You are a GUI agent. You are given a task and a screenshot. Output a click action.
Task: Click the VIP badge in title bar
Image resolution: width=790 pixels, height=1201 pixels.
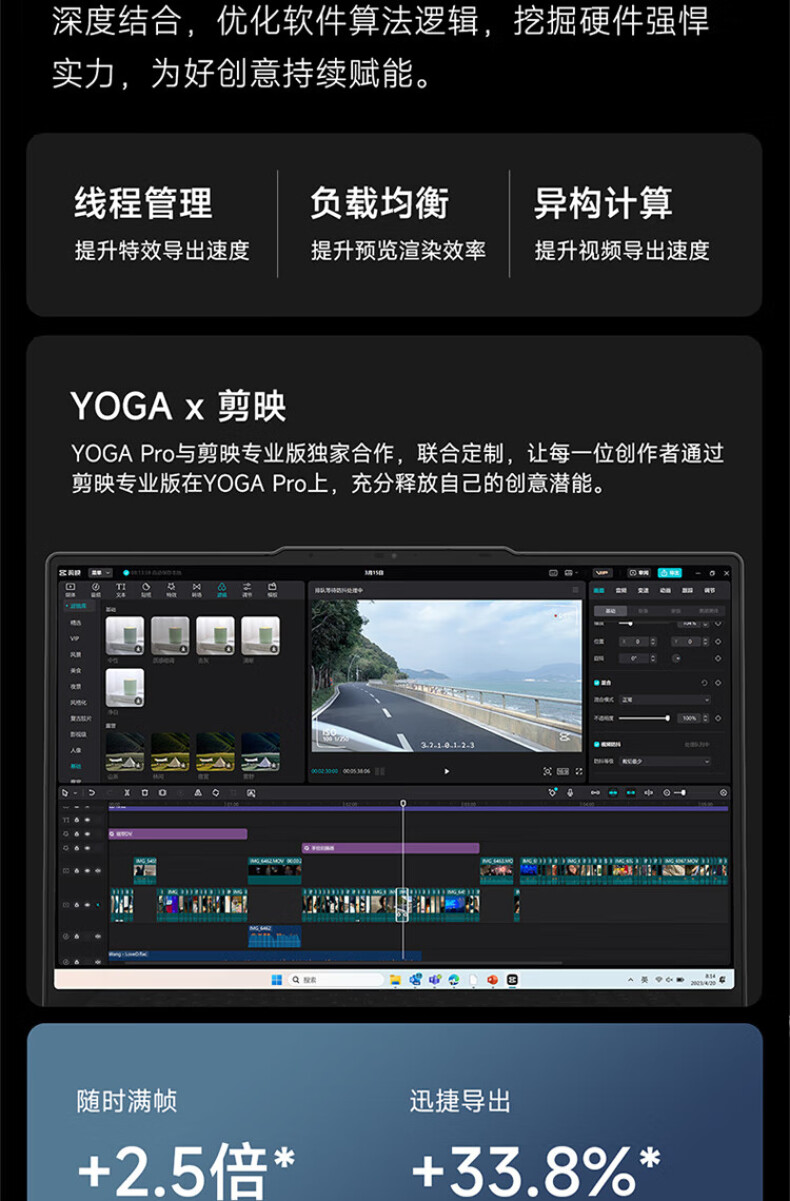602,573
